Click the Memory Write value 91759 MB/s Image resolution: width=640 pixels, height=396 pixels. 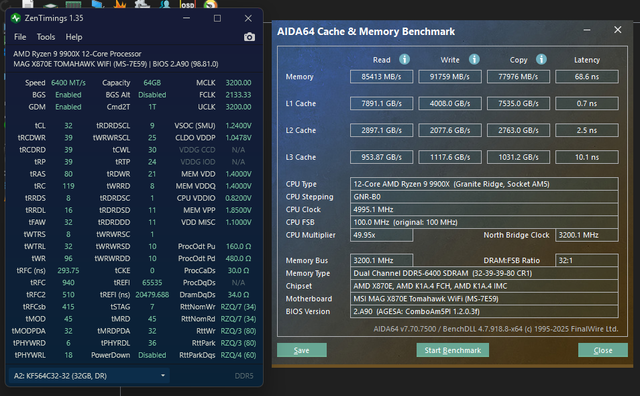point(450,77)
